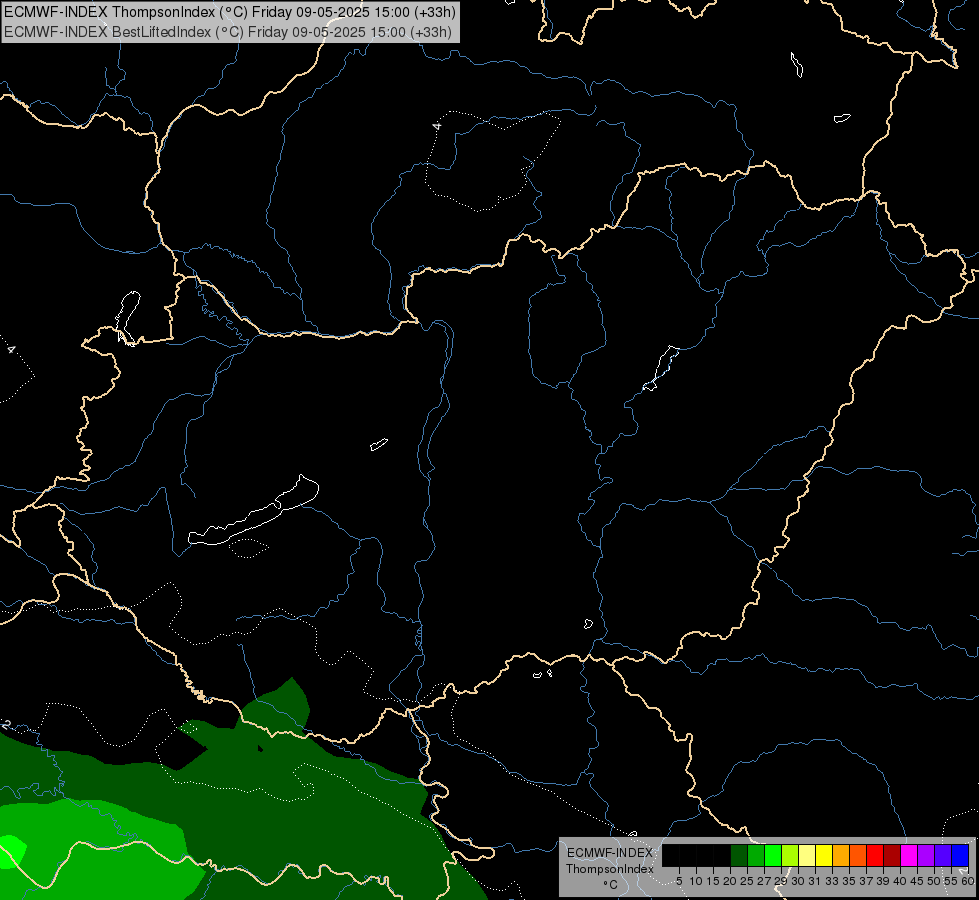The height and width of the screenshot is (900, 979).
Task: Click the legend tick label 40
Action: pyautogui.click(x=900, y=881)
